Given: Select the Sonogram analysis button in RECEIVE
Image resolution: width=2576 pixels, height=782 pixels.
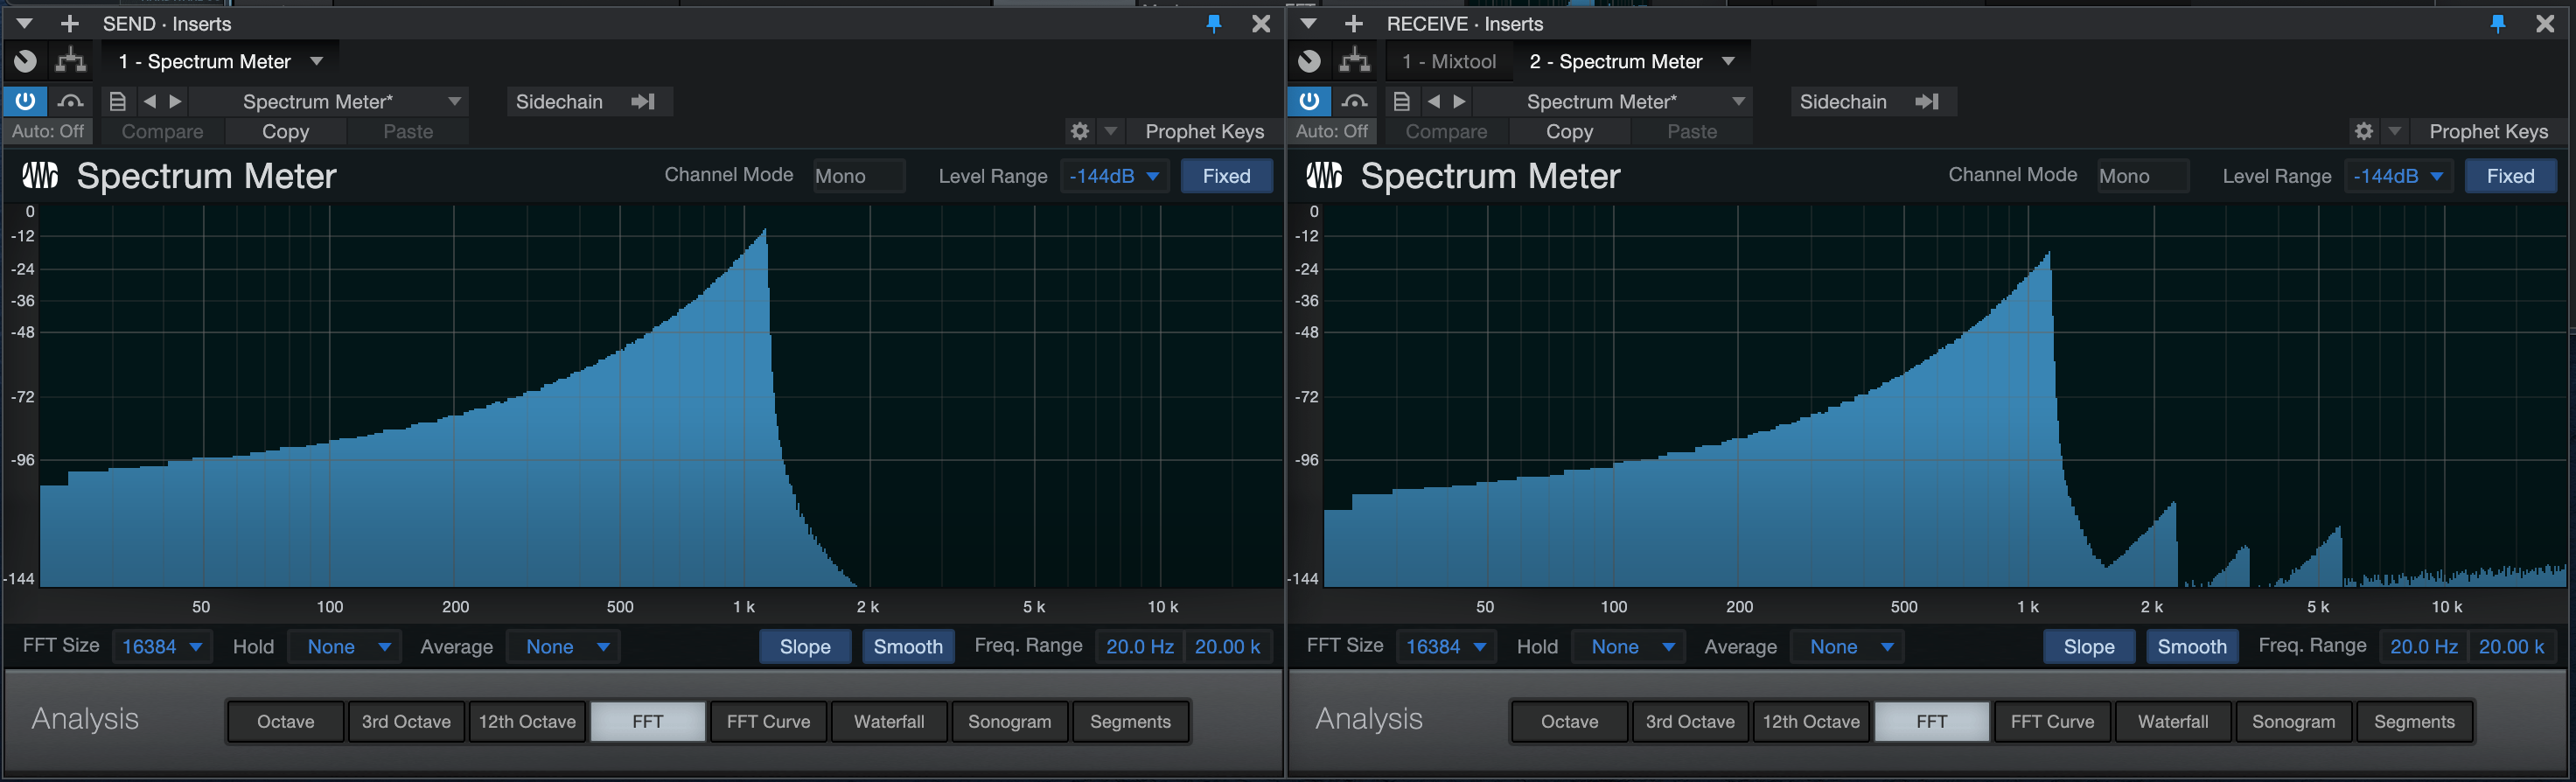Looking at the screenshot, I should (2293, 721).
